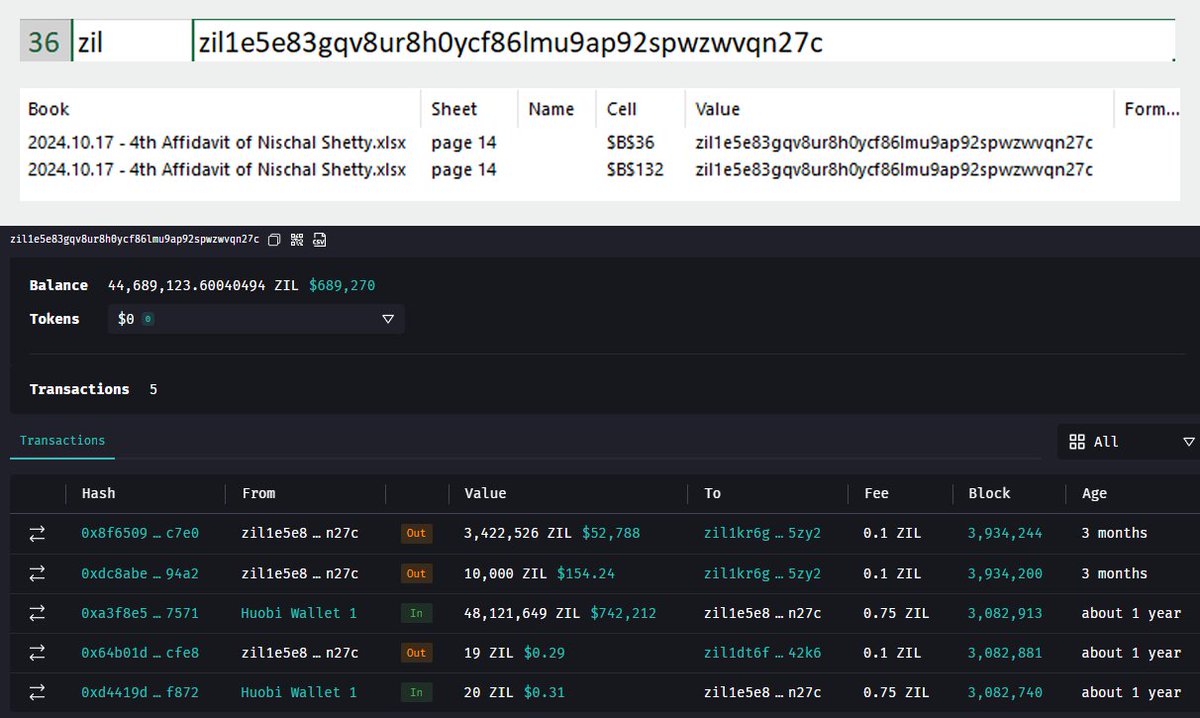Click the To address zil1e5e8 … n27c in 0xd4419d row
The width and height of the screenshot is (1200, 718).
click(x=762, y=692)
